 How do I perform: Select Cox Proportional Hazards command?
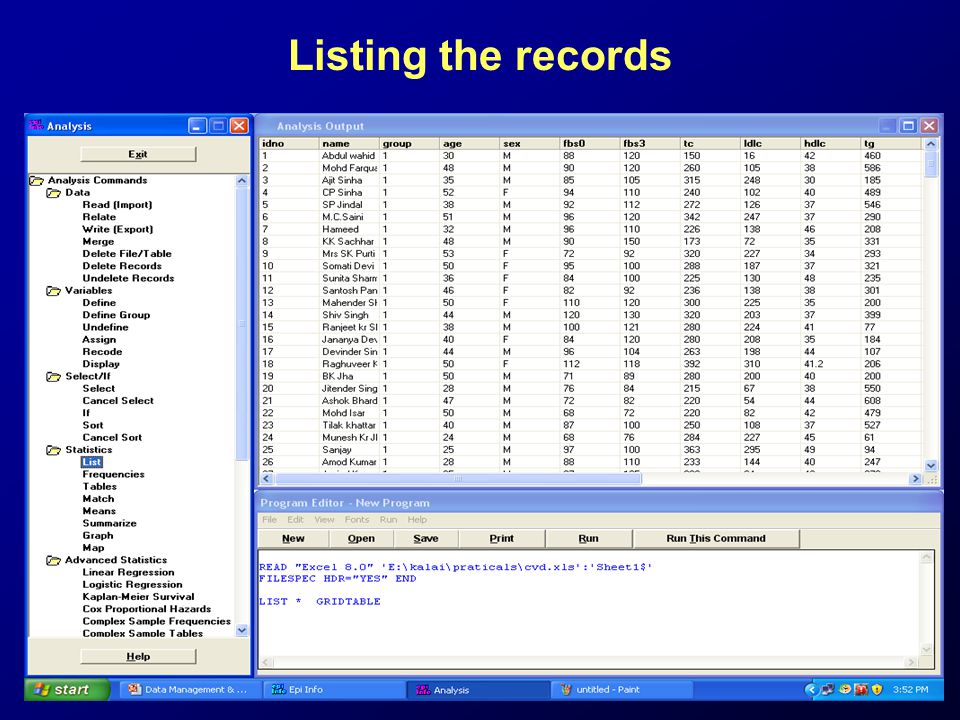147,609
